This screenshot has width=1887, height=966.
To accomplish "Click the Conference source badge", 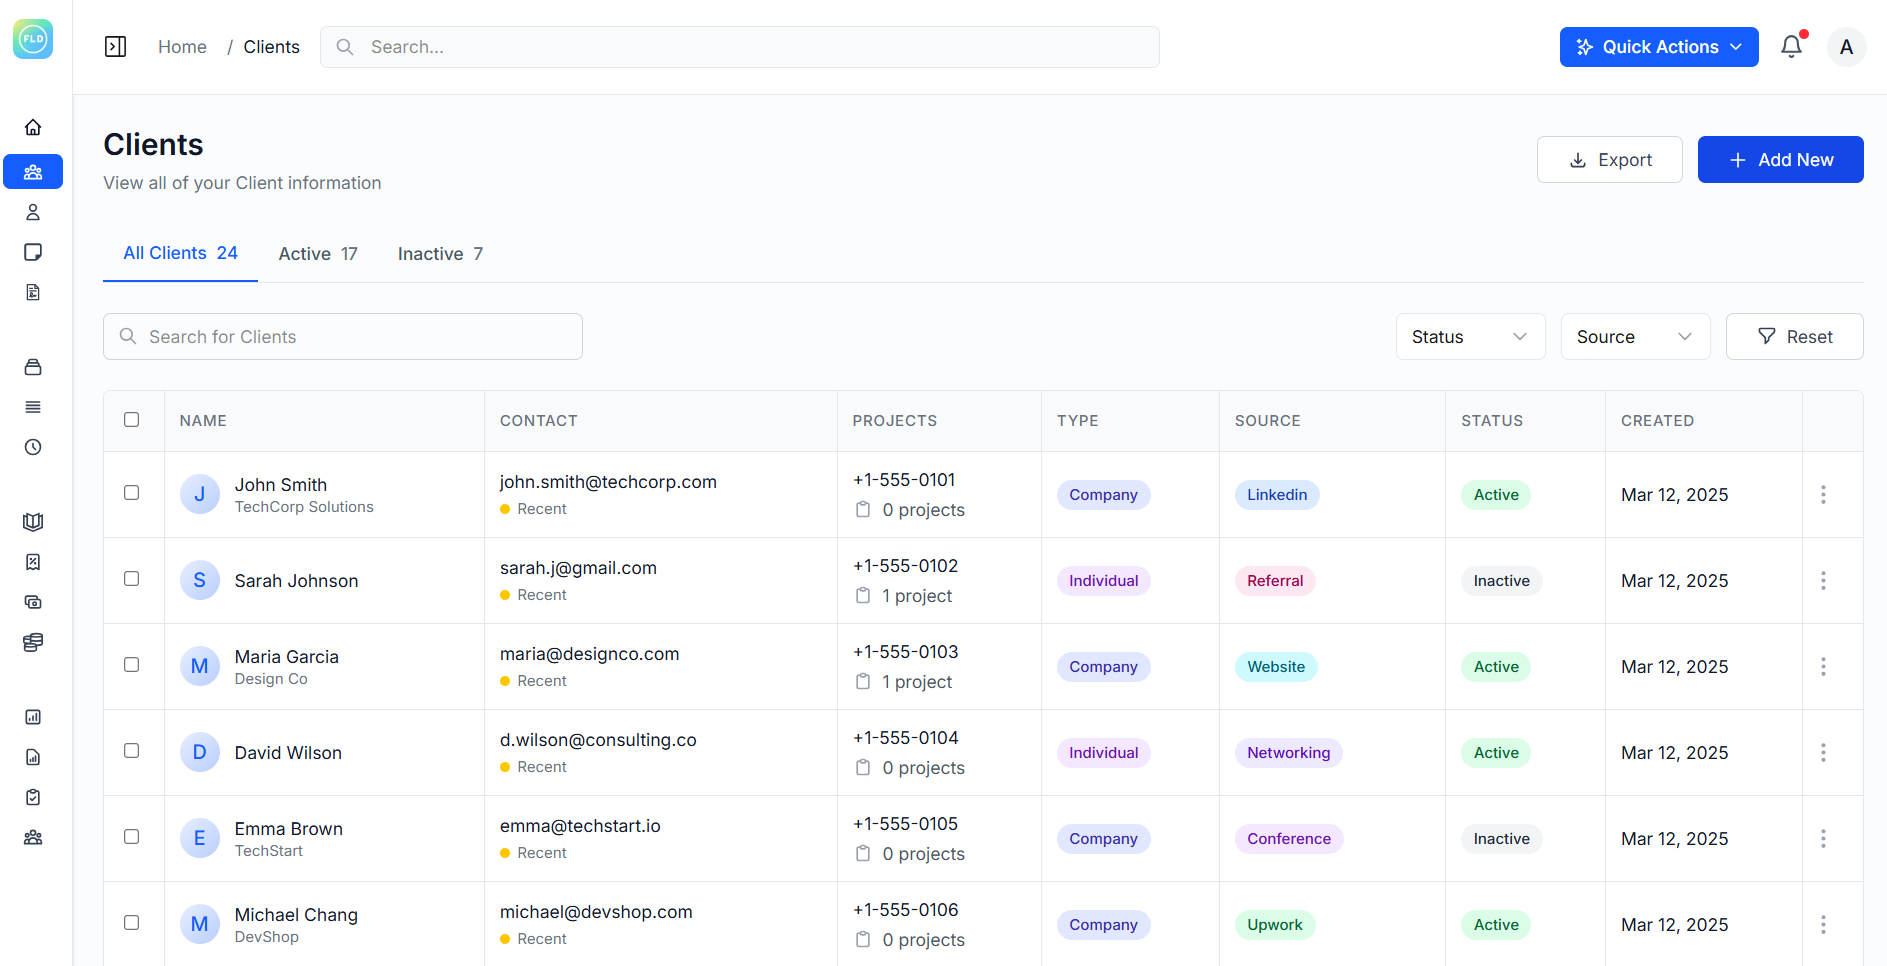I will (1289, 839).
